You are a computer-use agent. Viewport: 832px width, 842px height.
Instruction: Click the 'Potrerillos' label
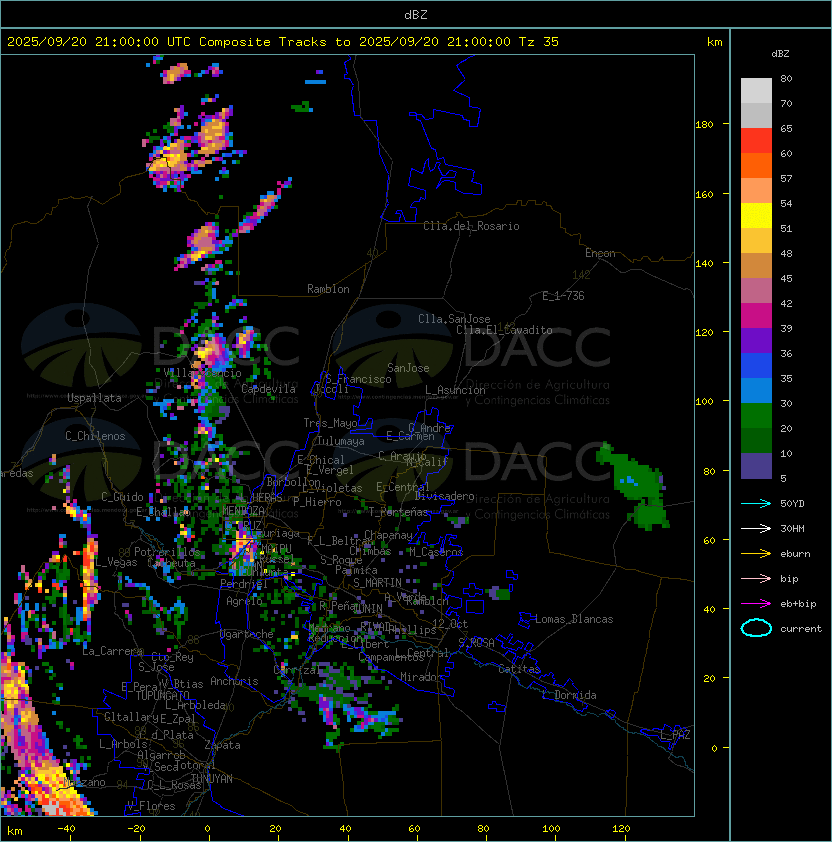click(167, 552)
